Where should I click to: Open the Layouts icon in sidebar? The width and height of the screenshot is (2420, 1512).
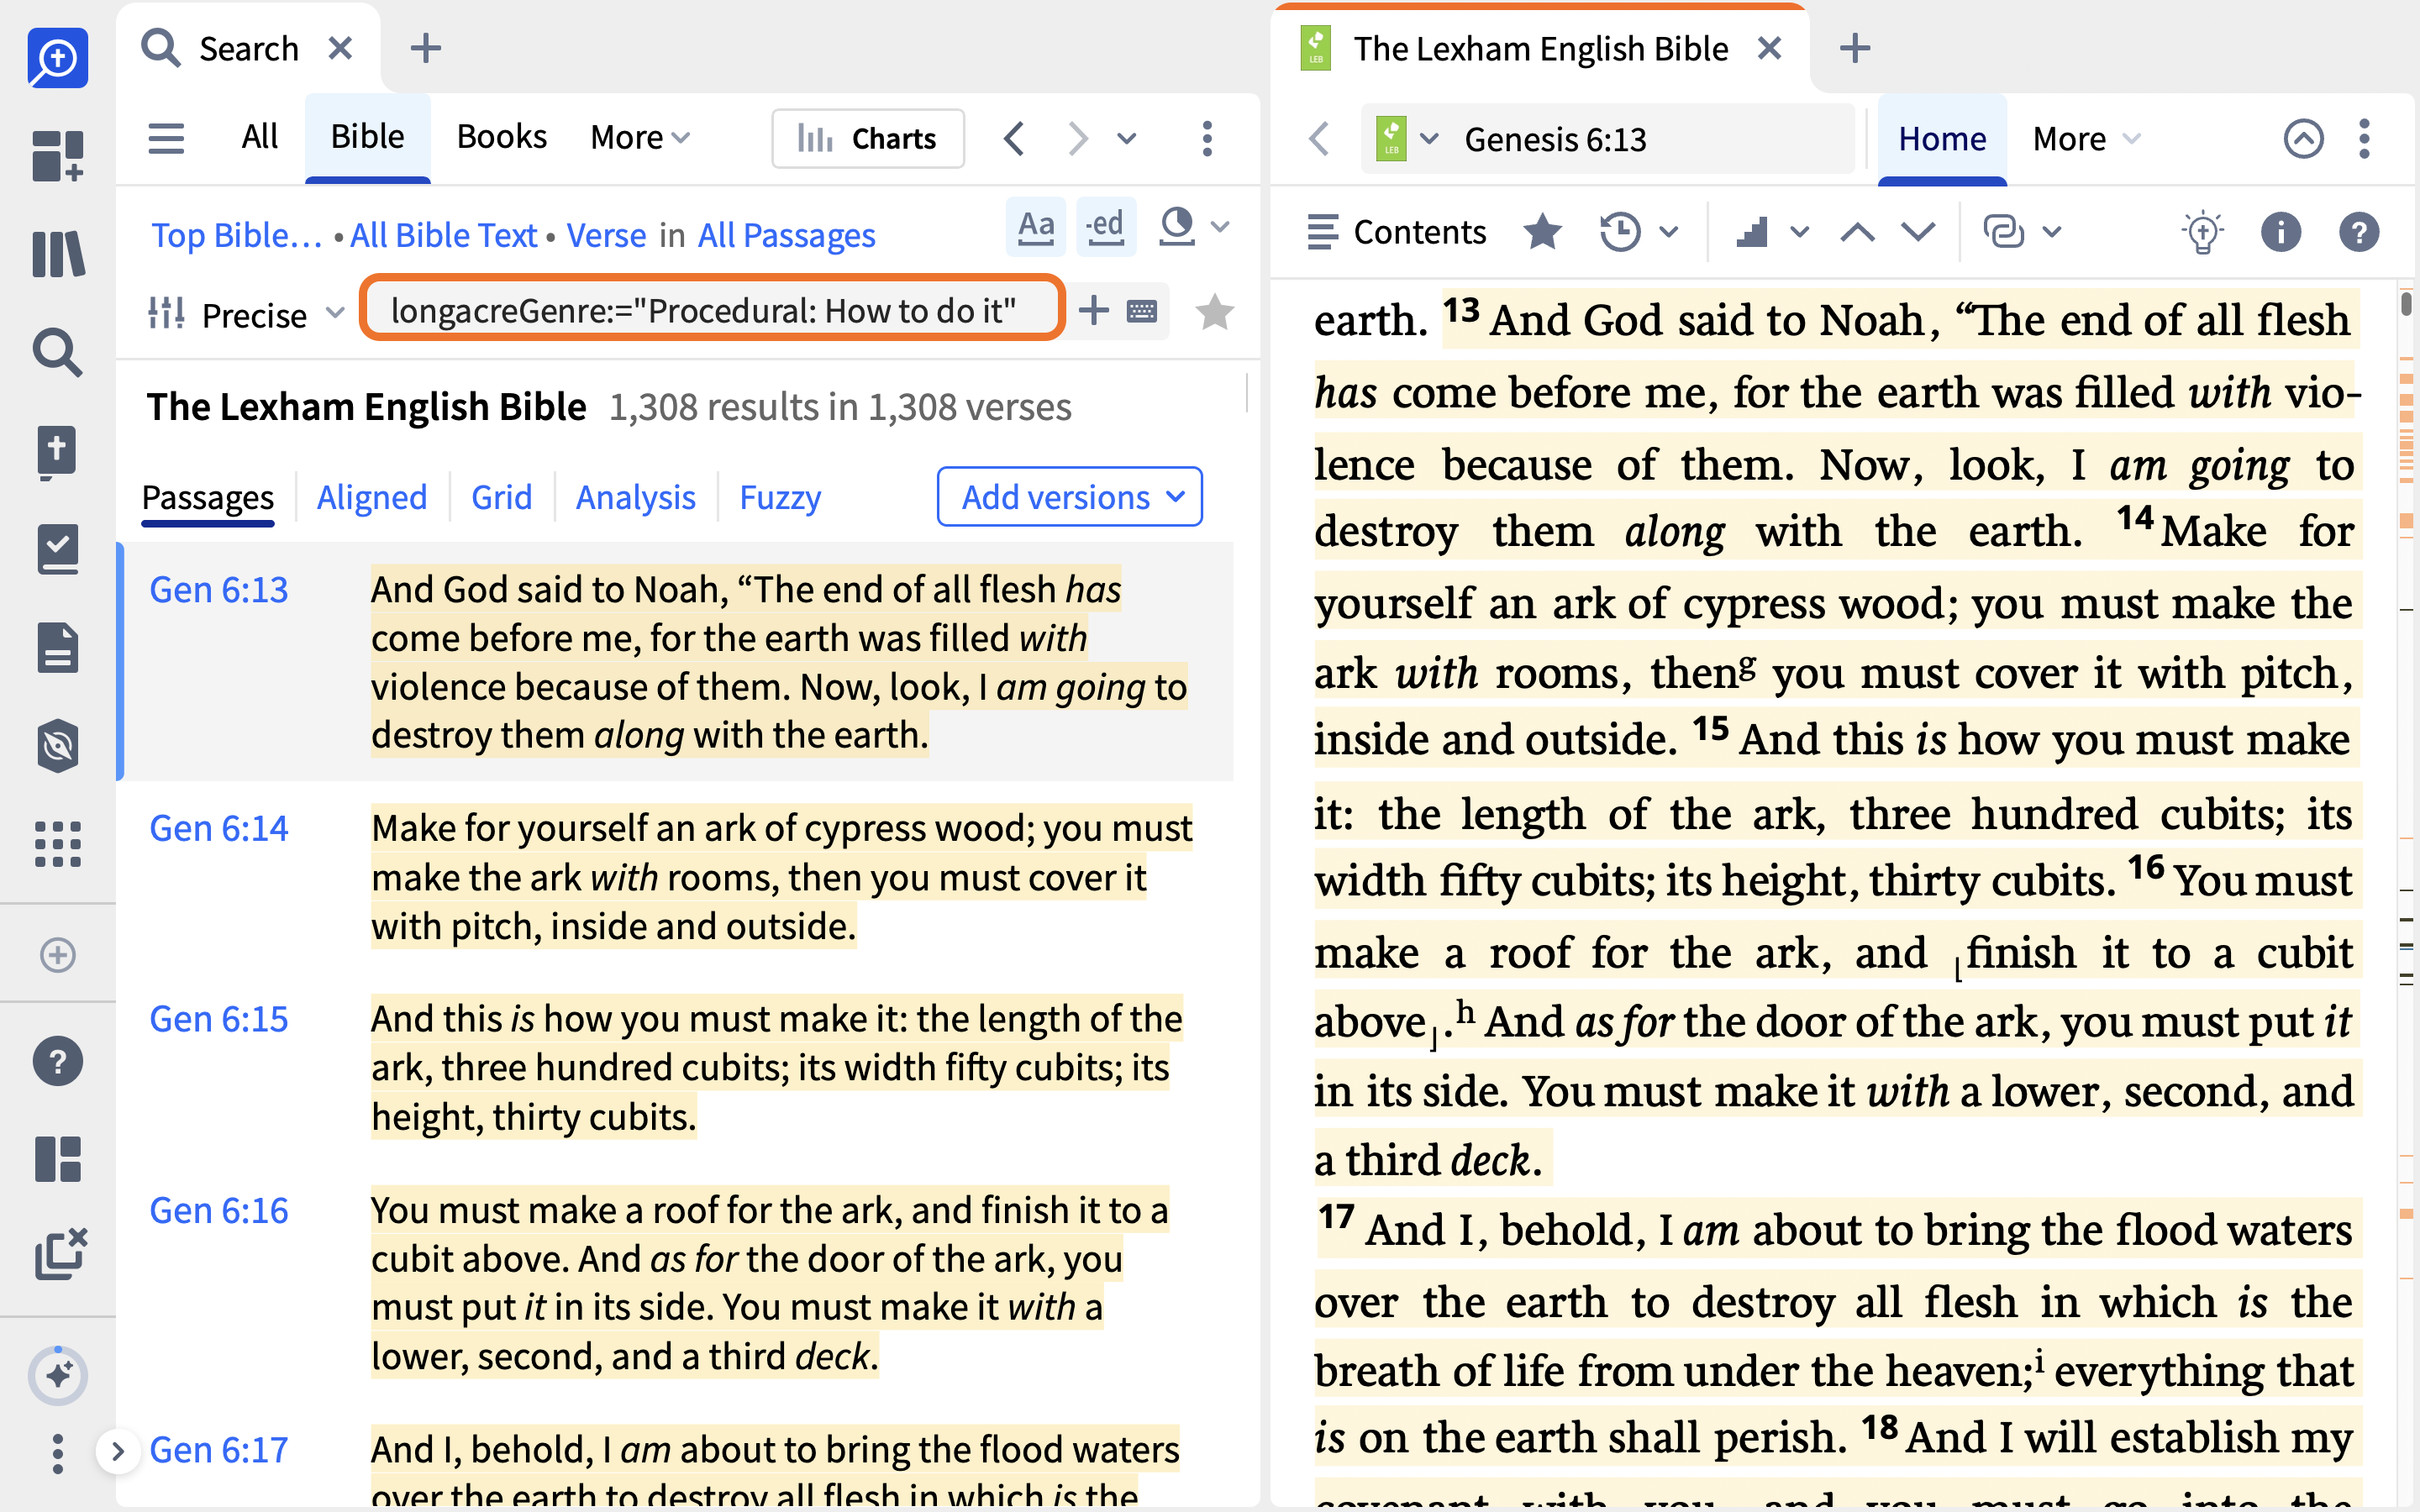[58, 1160]
